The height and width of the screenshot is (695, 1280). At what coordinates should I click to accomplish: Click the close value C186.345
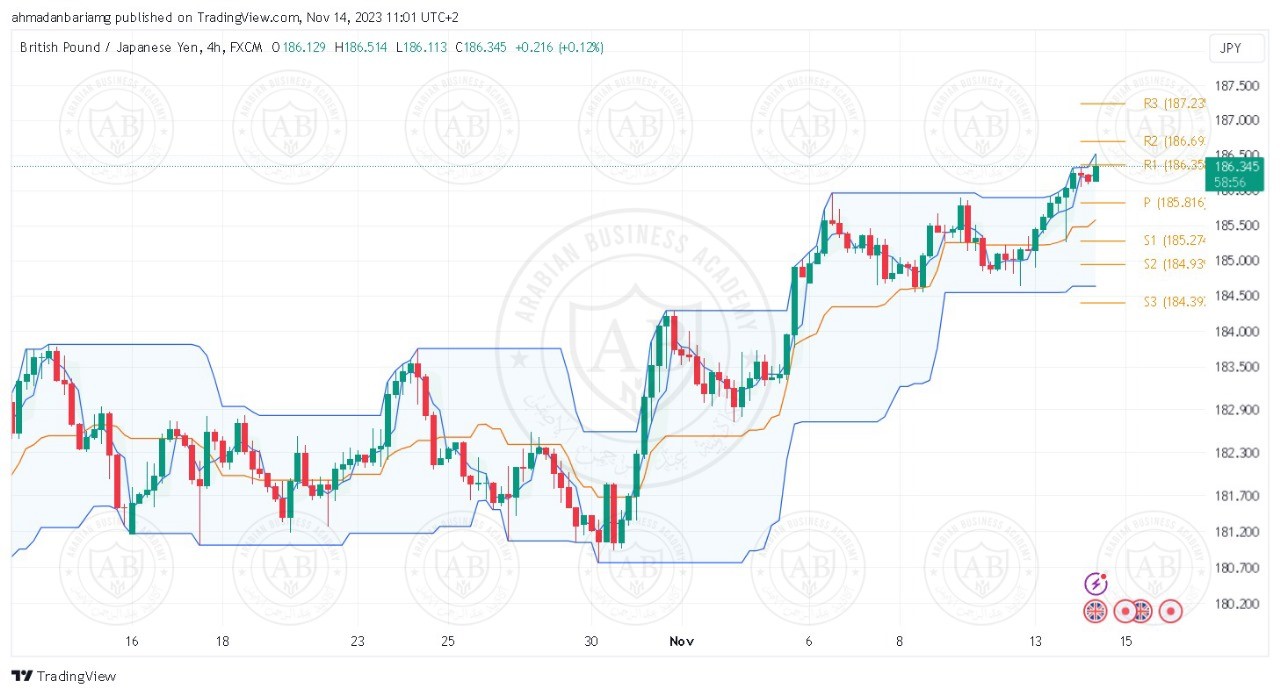point(482,47)
